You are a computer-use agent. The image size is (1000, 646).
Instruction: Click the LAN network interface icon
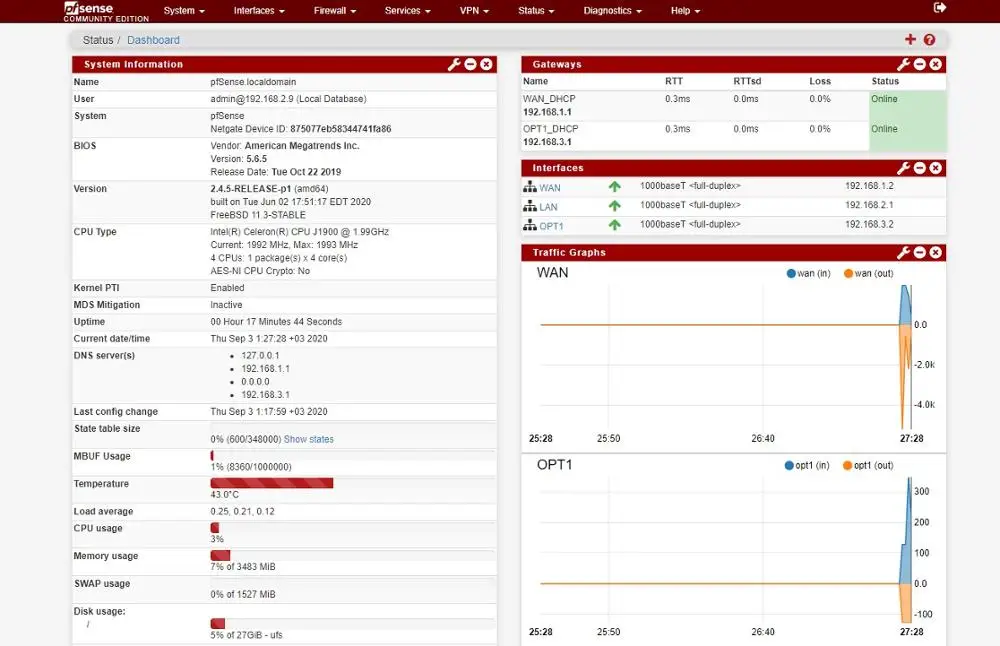pyautogui.click(x=530, y=206)
